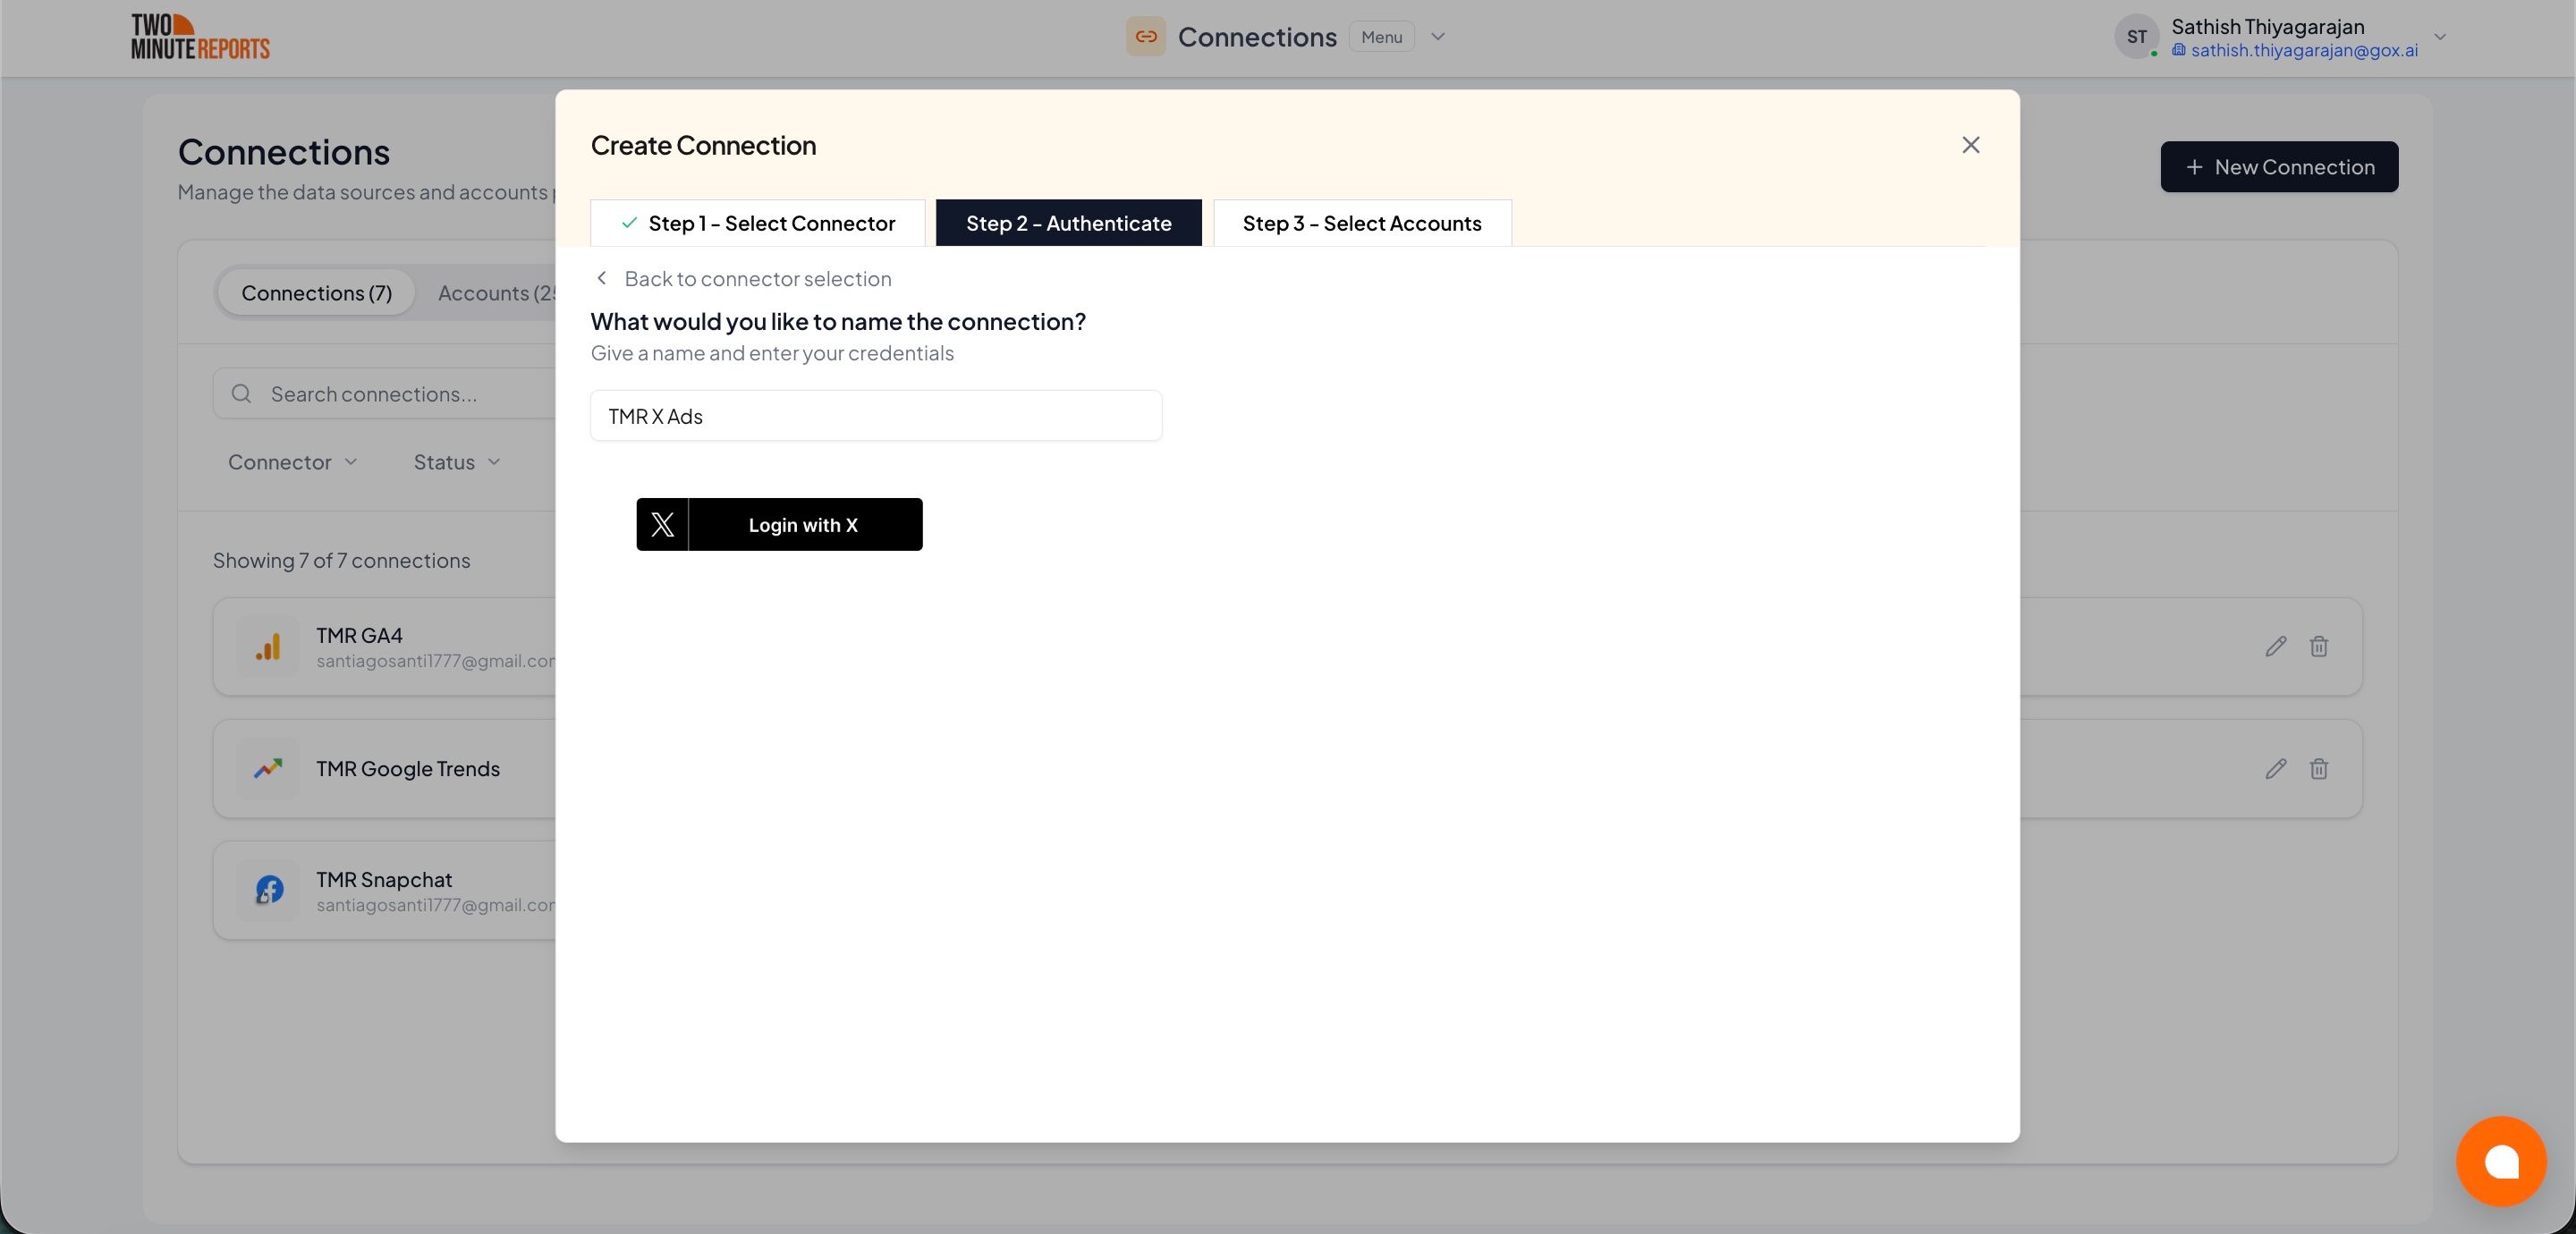Click the Two Minute Reports logo
The height and width of the screenshot is (1234, 2576).
coord(200,37)
